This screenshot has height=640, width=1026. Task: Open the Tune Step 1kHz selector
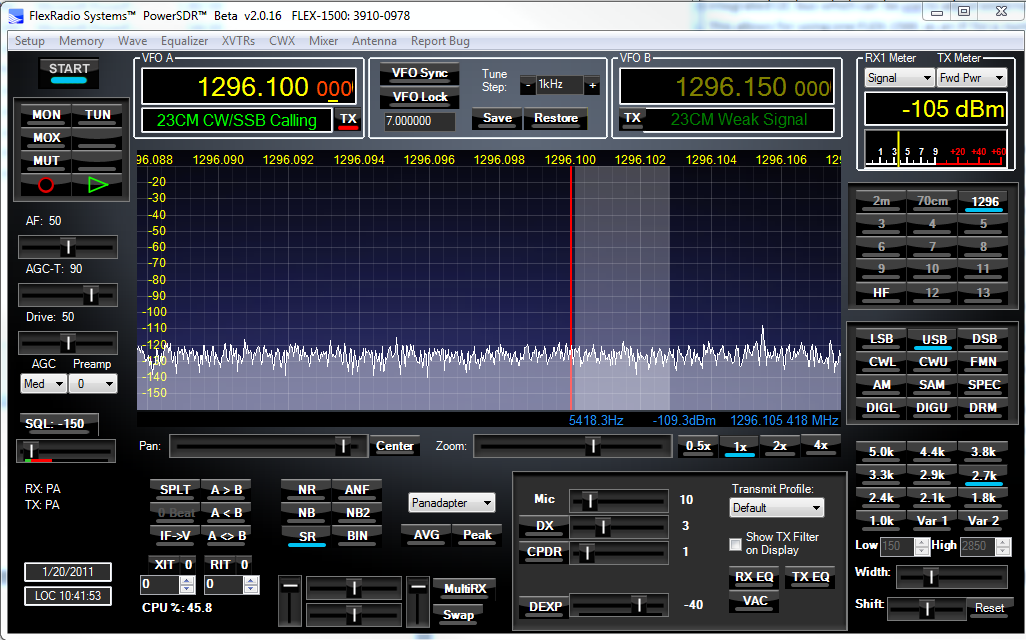pyautogui.click(x=559, y=85)
